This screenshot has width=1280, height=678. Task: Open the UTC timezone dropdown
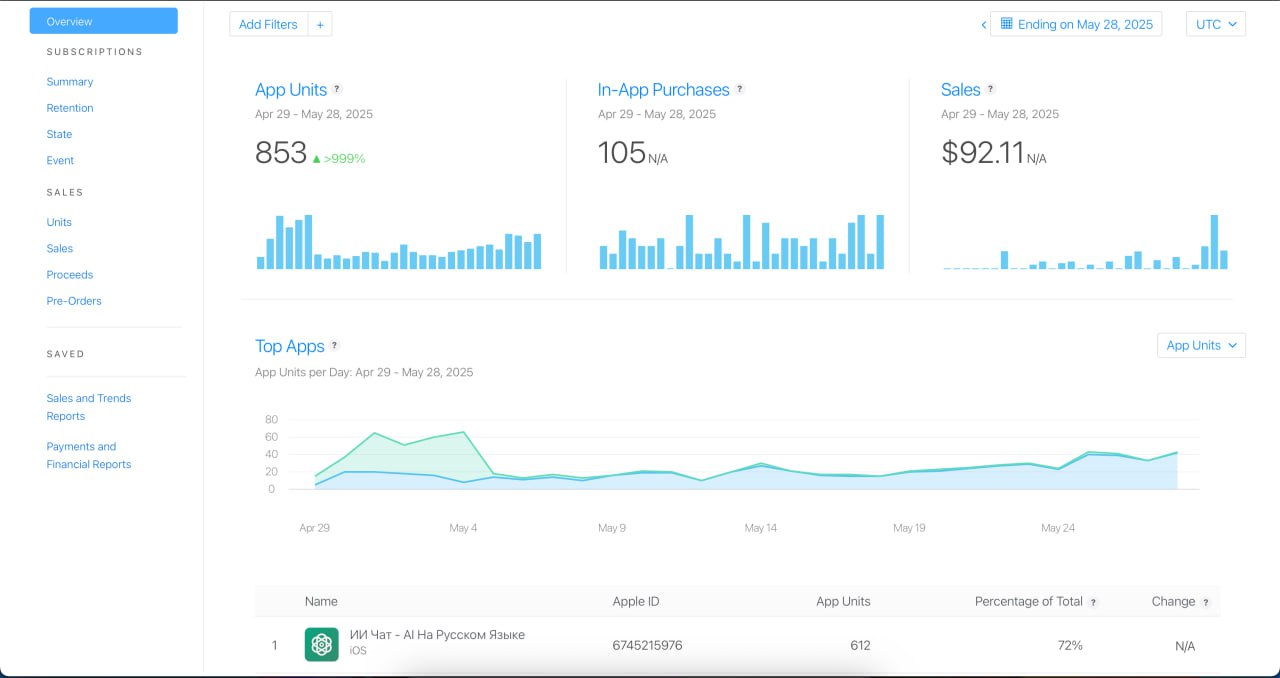1215,24
